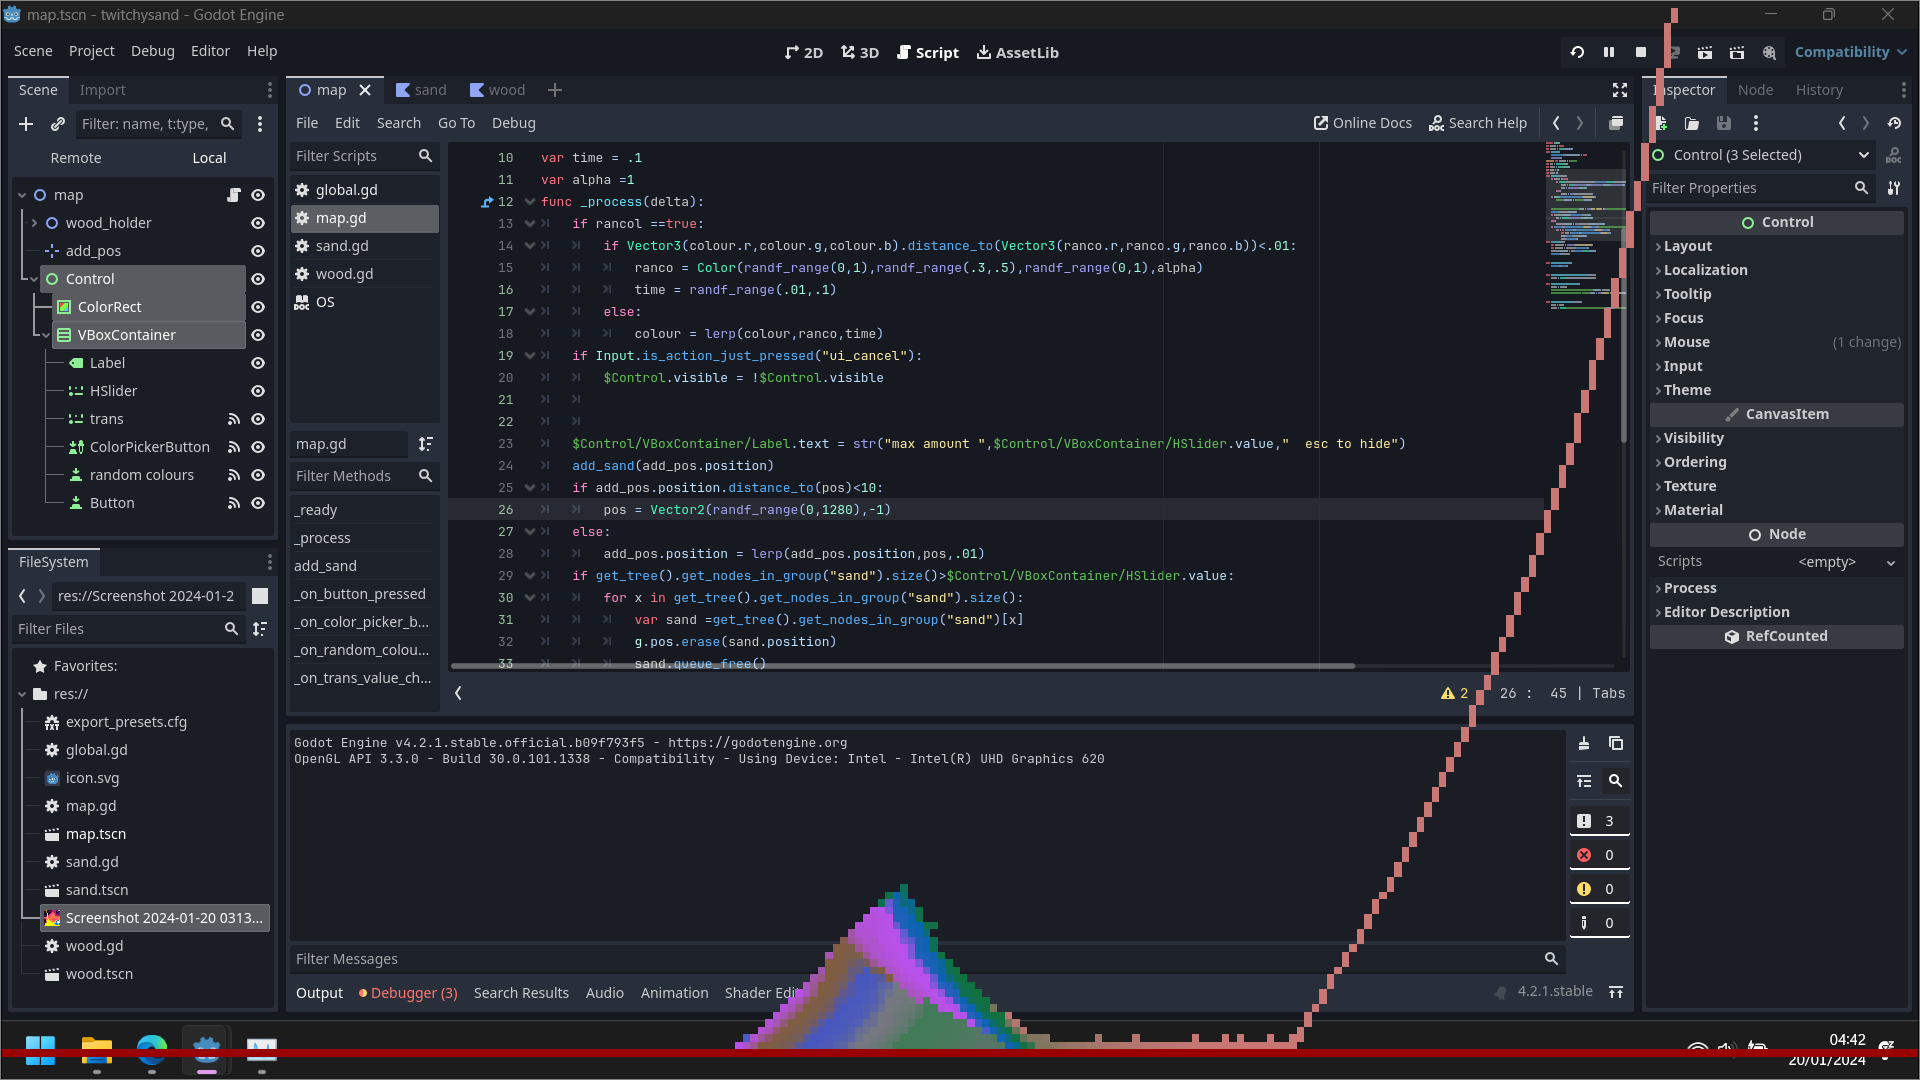Open the Compatibility renderer dropdown
This screenshot has height=1080, width=1920.
point(1849,52)
